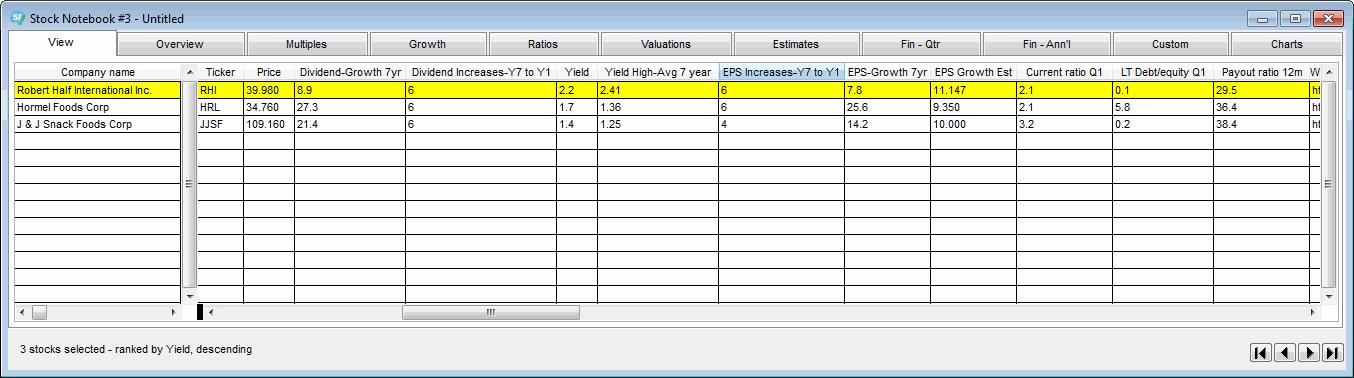Click the EPS growth cell 25.6
Screen dimensions: 1354x378
point(887,107)
